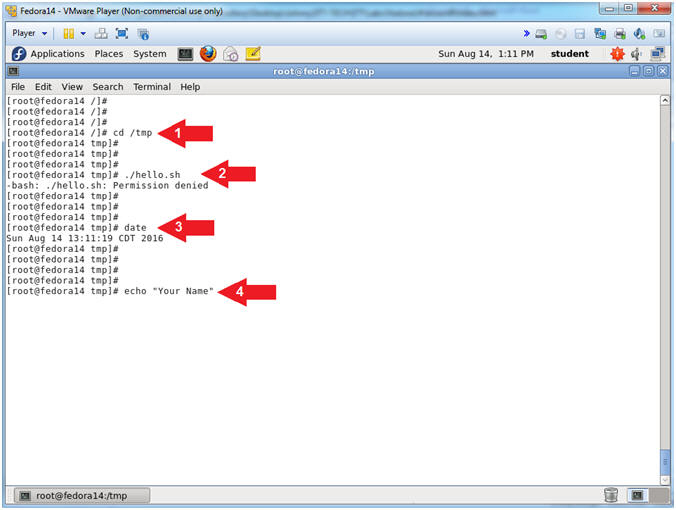This screenshot has width=676, height=510.
Task: Open the terminal File menu
Action: (x=18, y=87)
